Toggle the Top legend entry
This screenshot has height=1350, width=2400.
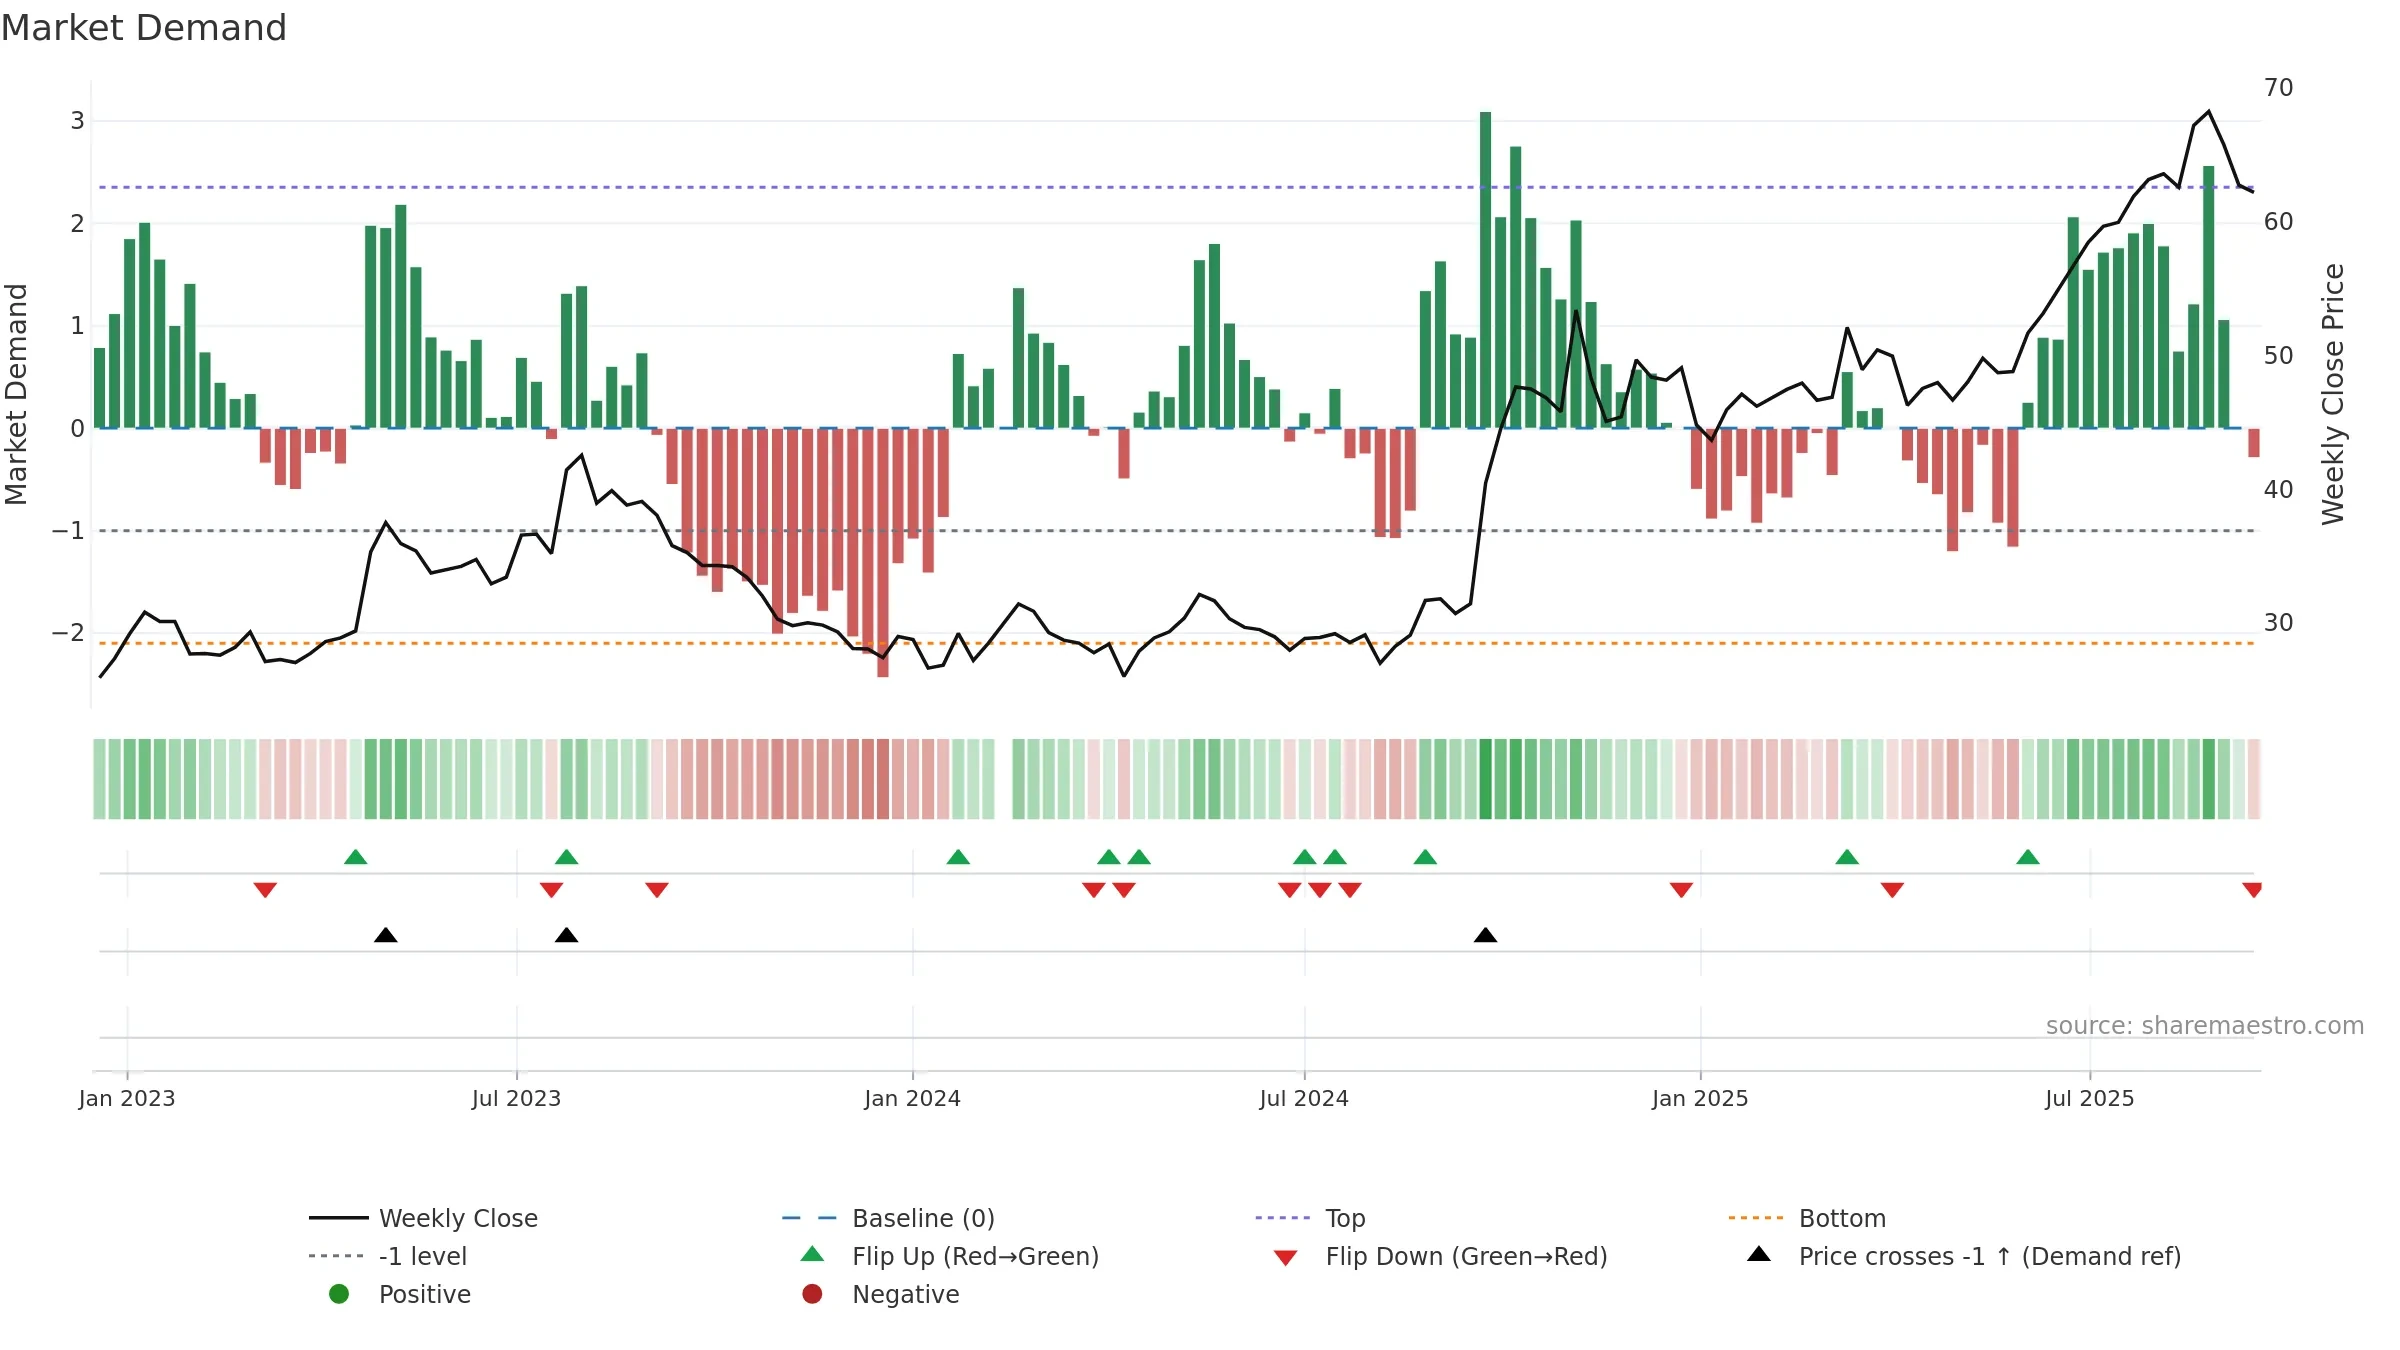[x=1310, y=1218]
